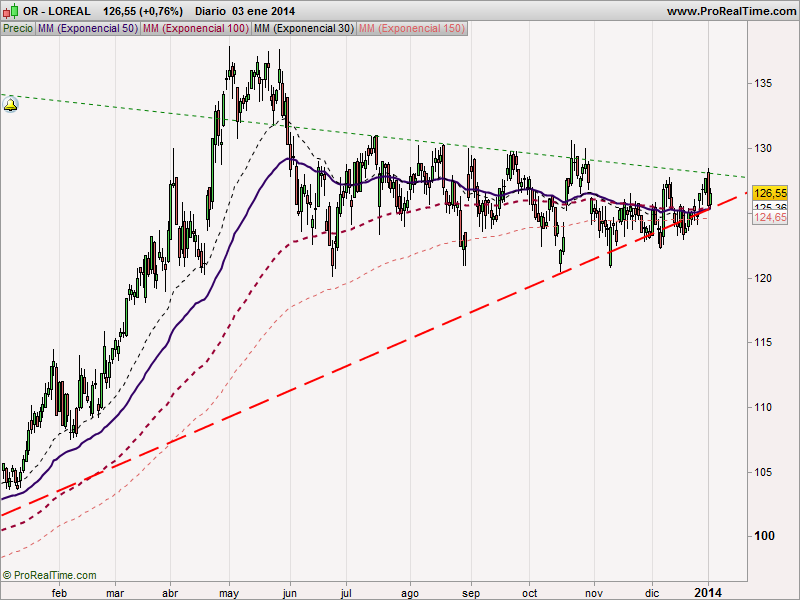Click the mar month label on the time axis
This screenshot has height=600, width=800.
[x=115, y=593]
